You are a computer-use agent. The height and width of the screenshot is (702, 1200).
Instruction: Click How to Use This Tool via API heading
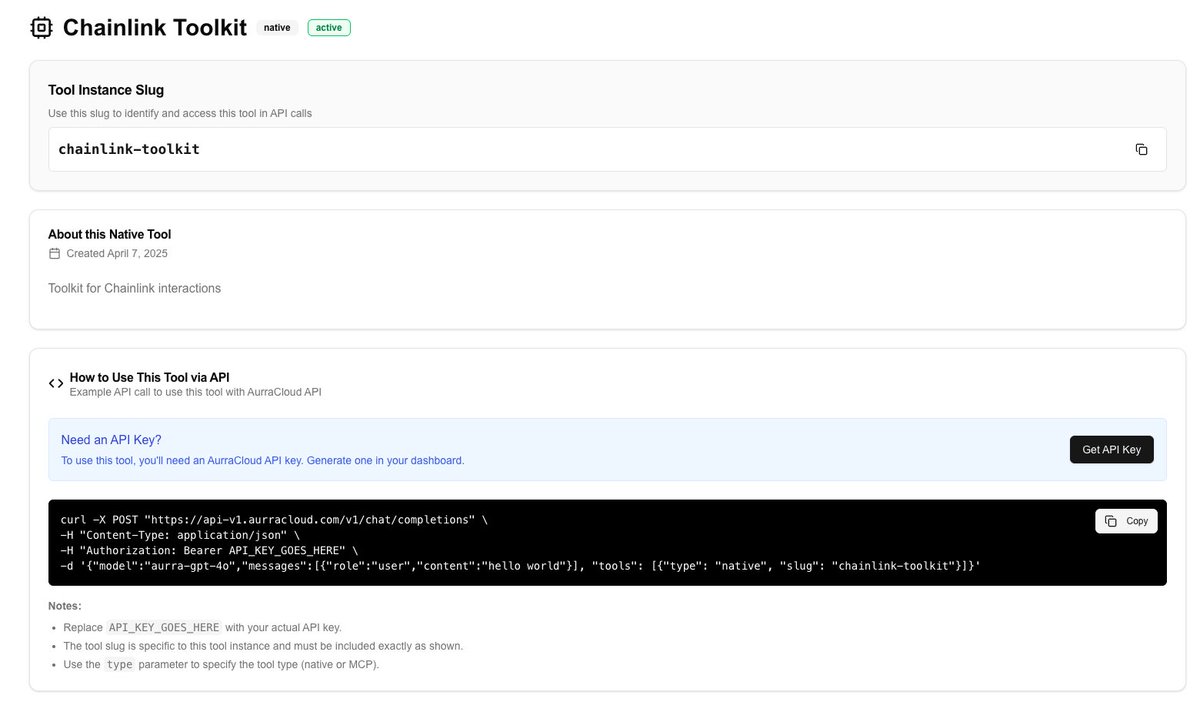150,377
